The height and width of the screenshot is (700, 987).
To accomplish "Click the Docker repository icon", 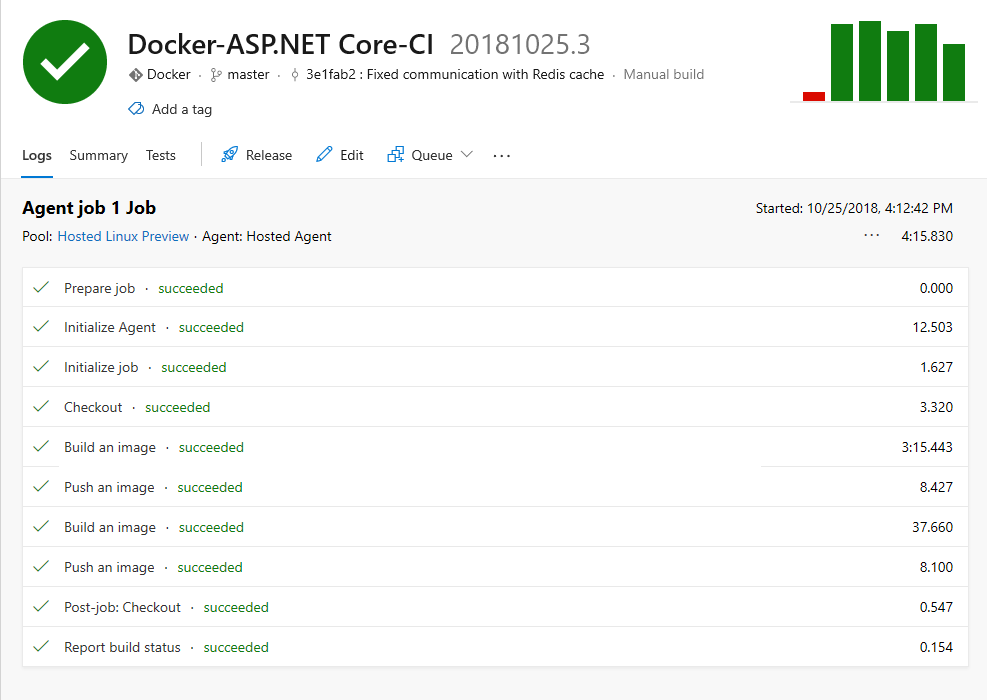I will (135, 75).
